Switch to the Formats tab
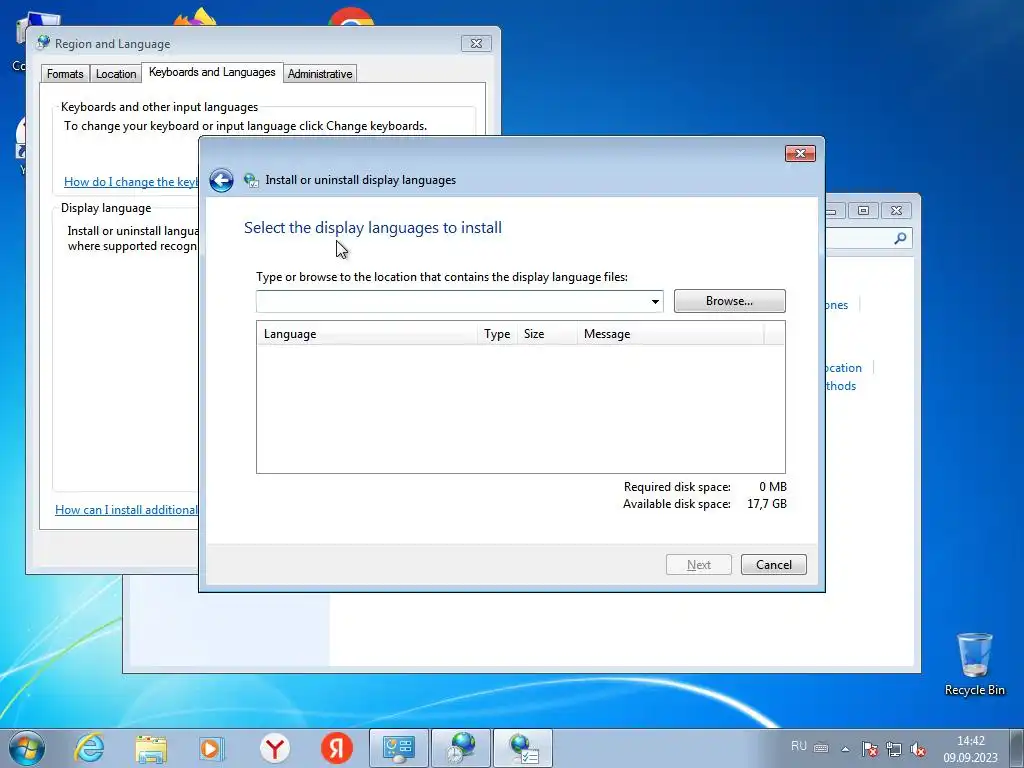 pos(65,74)
